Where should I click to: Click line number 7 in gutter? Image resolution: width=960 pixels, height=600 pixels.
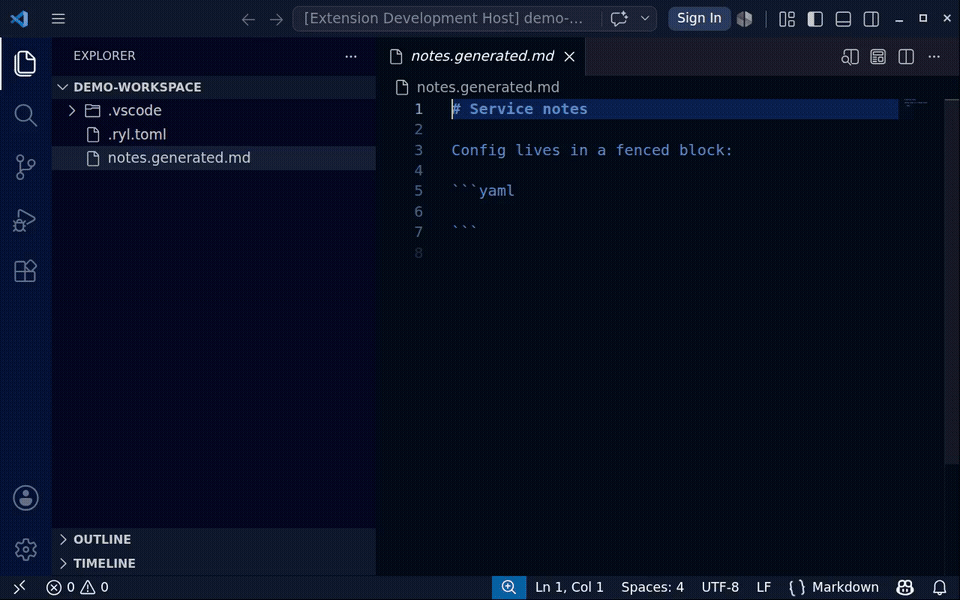click(x=418, y=232)
